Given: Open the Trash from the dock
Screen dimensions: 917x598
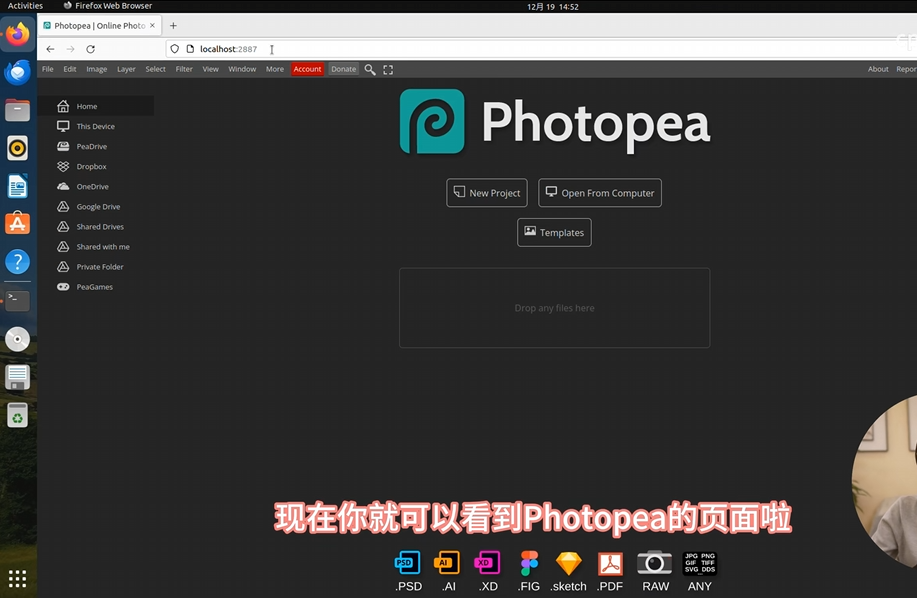Looking at the screenshot, I should 18,415.
